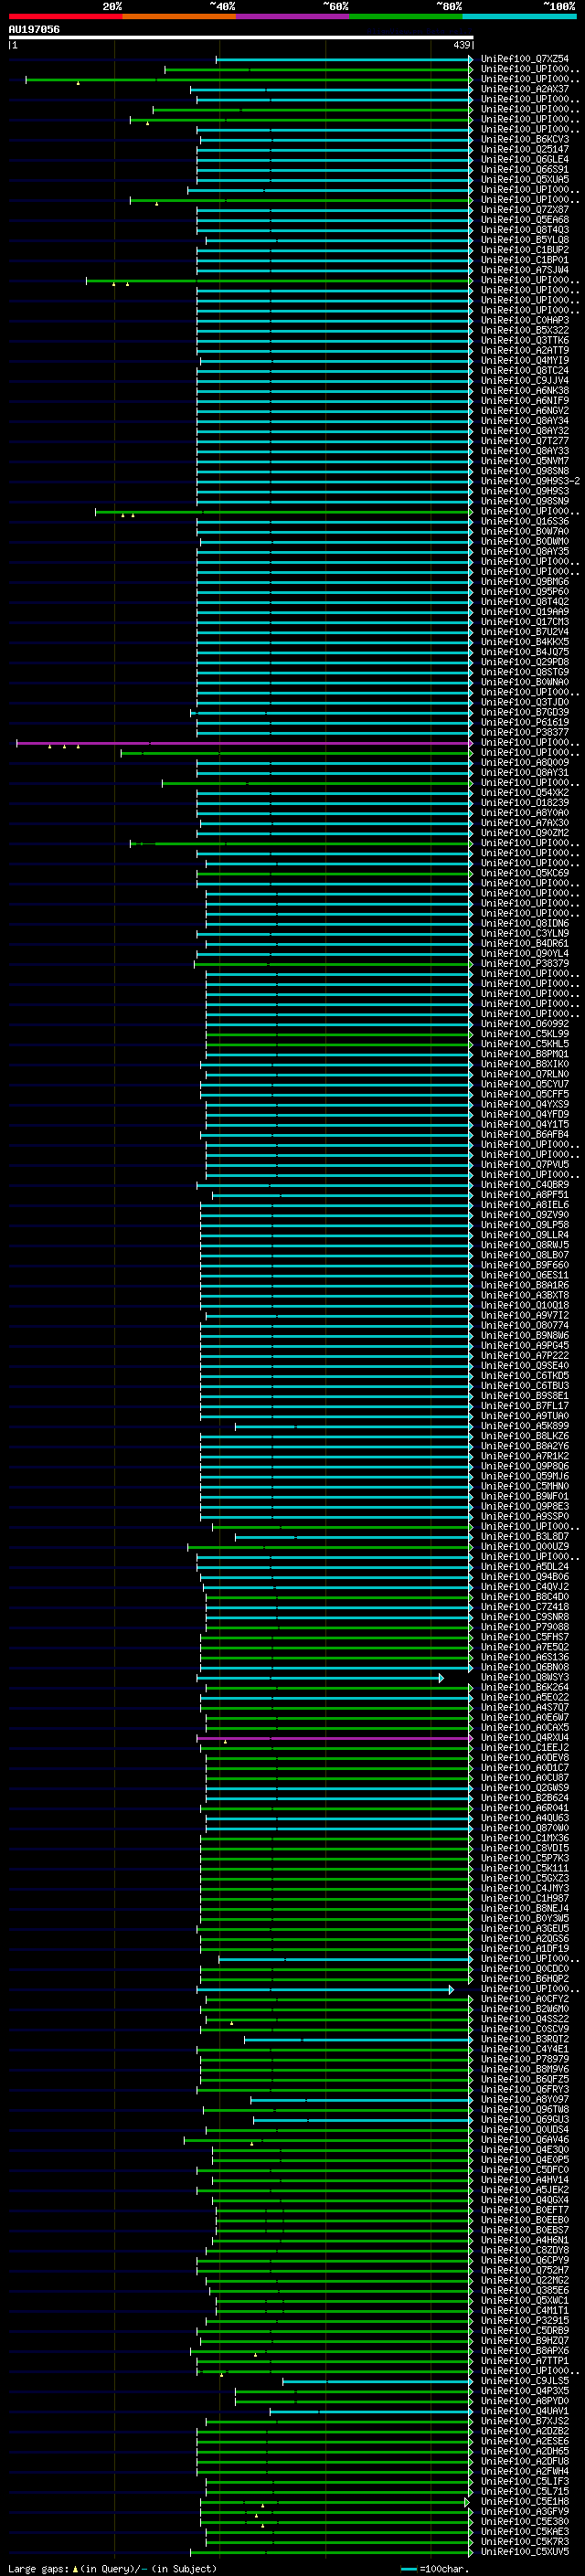Click the UniRef100_Q66S91 entry
Screen dimensions: 585x2576
click(x=524, y=169)
